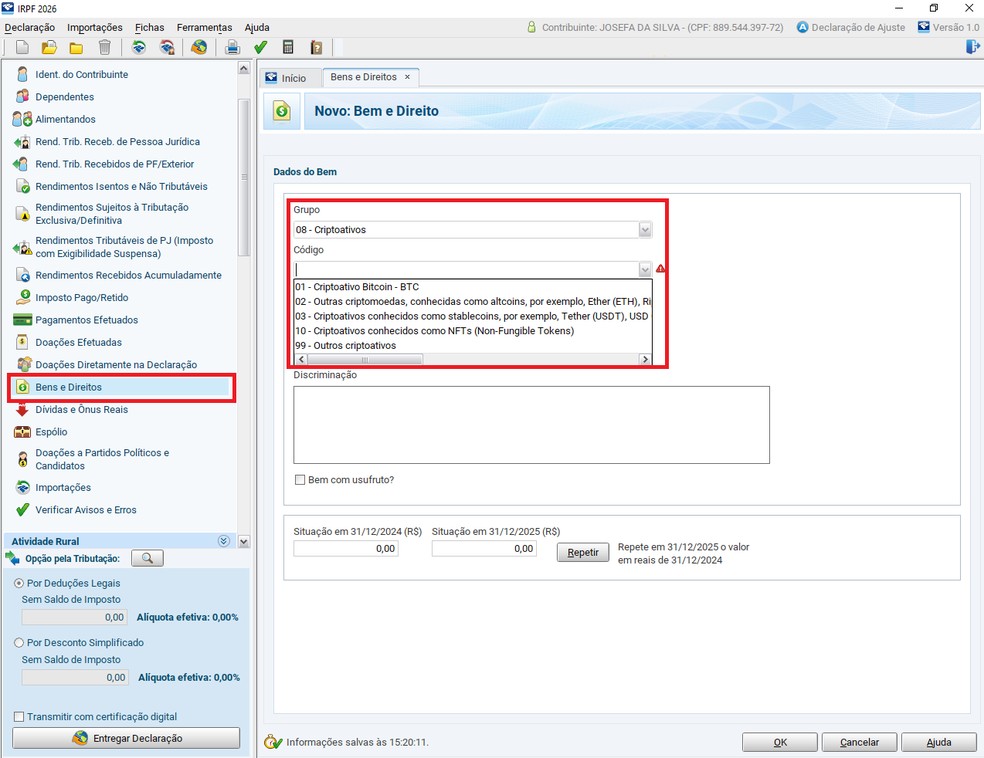This screenshot has width=984, height=758.
Task: Open Rend. Trib. Receb. de Pessoa Jurídica
Action: coord(117,142)
